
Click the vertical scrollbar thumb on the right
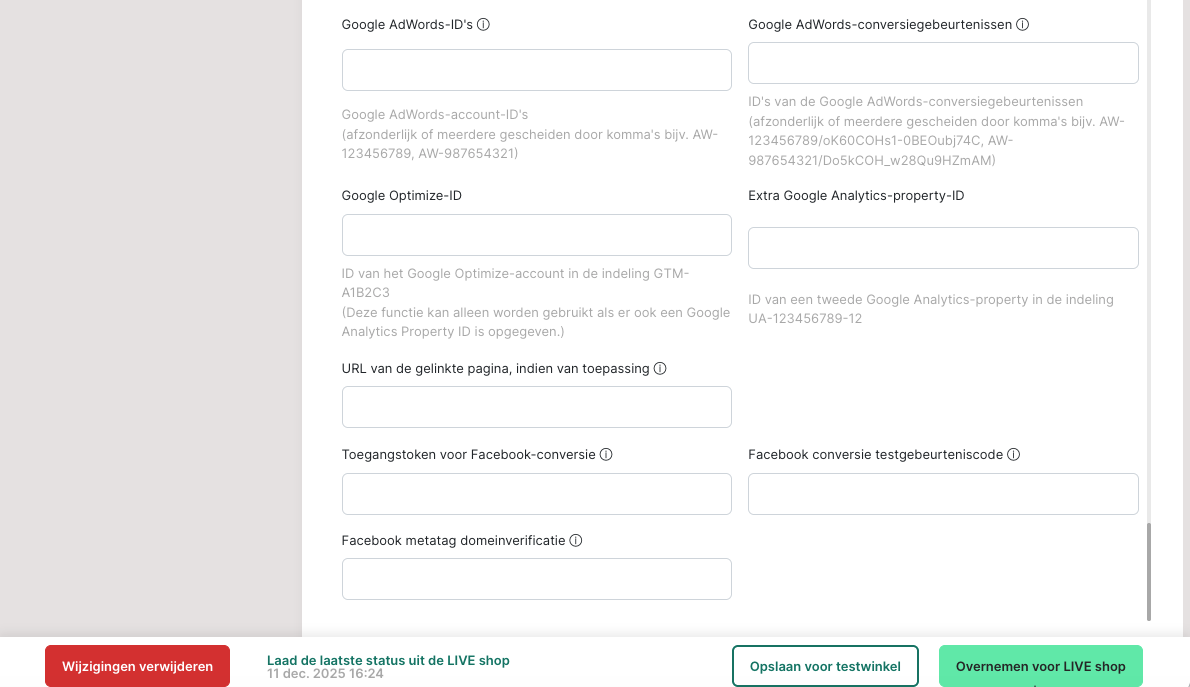(x=1149, y=570)
